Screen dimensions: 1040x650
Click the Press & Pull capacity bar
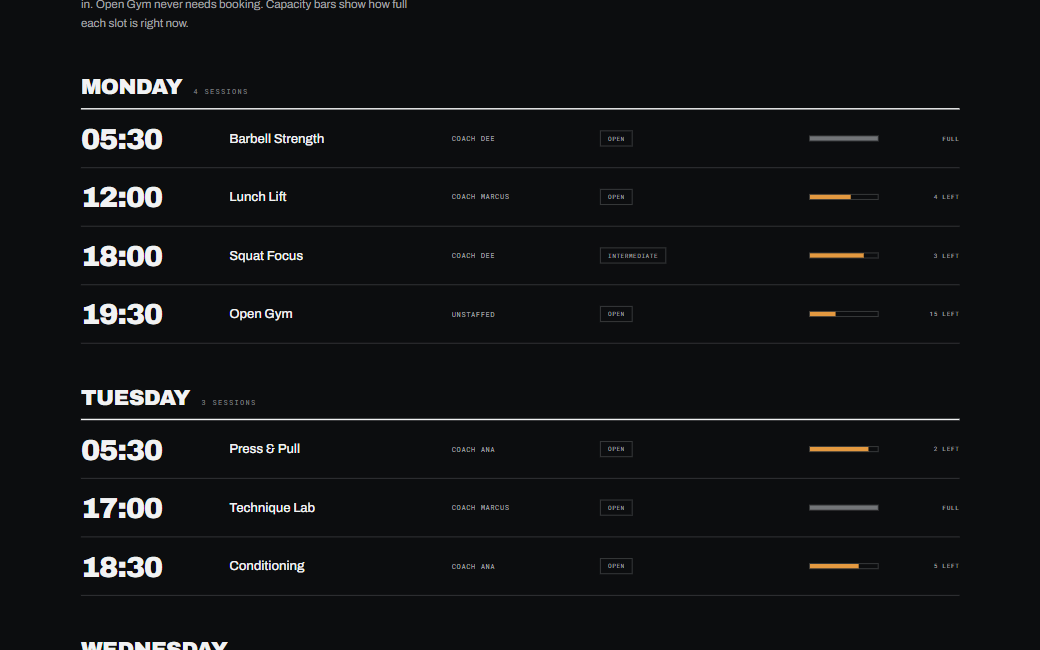(x=844, y=449)
